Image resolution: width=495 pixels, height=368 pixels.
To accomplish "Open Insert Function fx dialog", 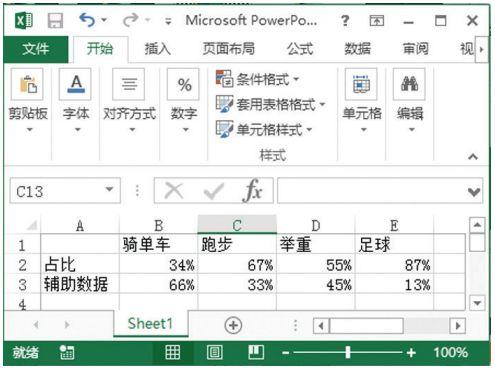I will pos(252,191).
